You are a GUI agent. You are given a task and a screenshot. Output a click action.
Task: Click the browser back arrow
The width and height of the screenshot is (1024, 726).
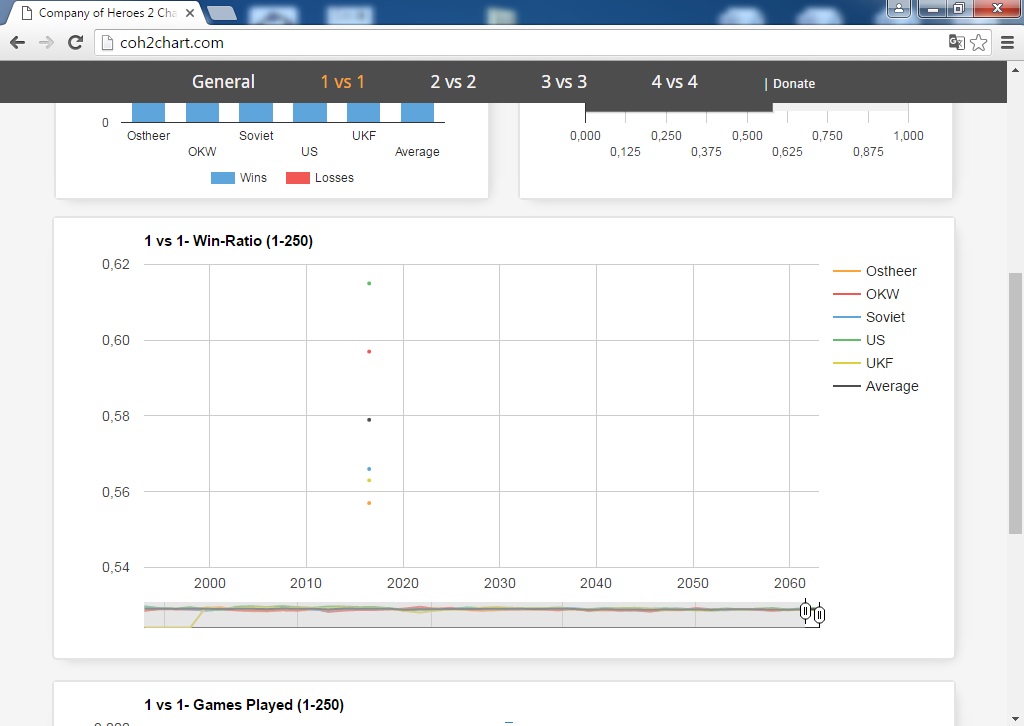(x=17, y=43)
